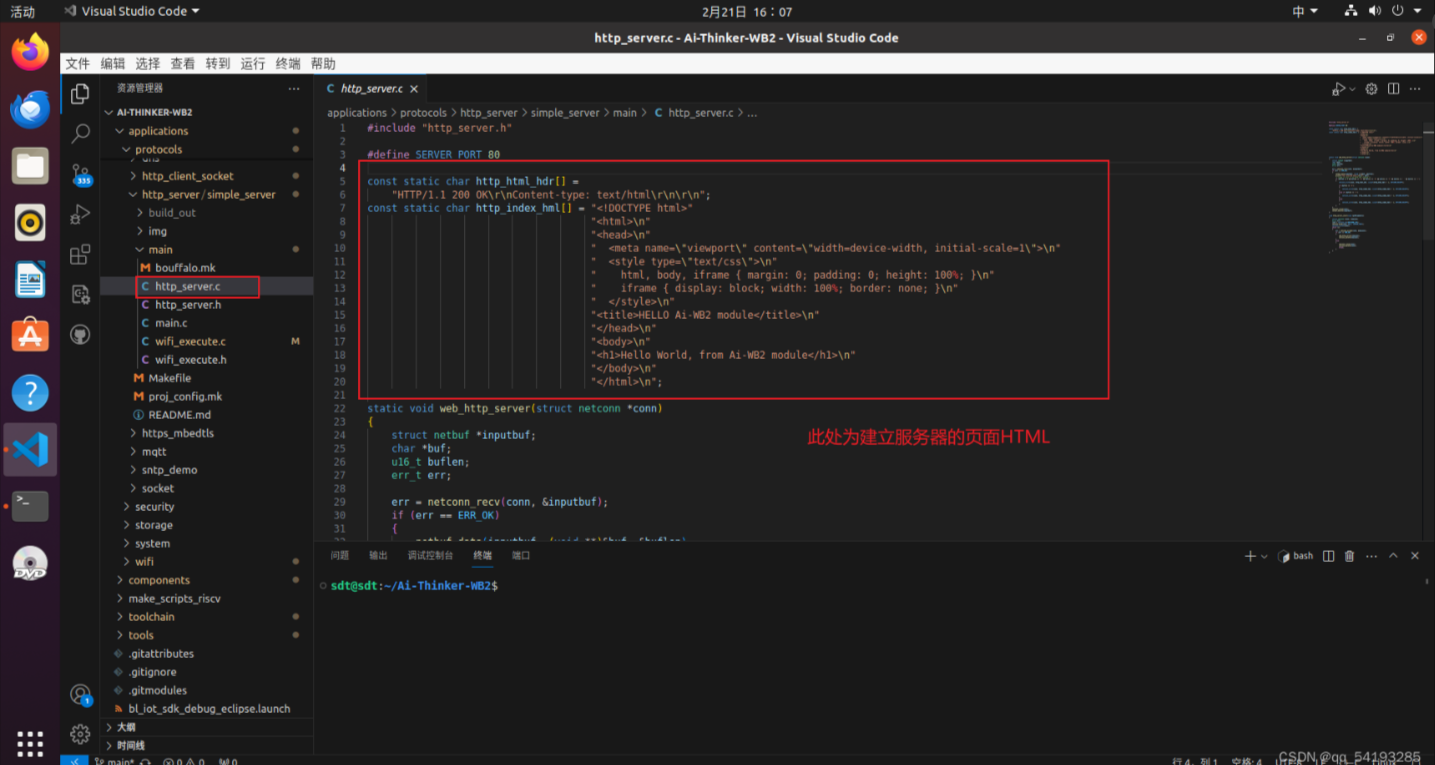The width and height of the screenshot is (1435, 765).
Task: Open the 终端 menu in menu bar
Action: [x=288, y=63]
